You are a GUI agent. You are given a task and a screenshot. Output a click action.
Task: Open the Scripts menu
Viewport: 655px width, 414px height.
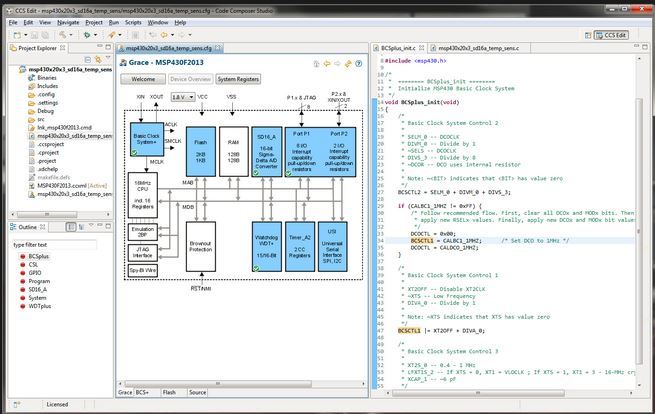click(132, 20)
